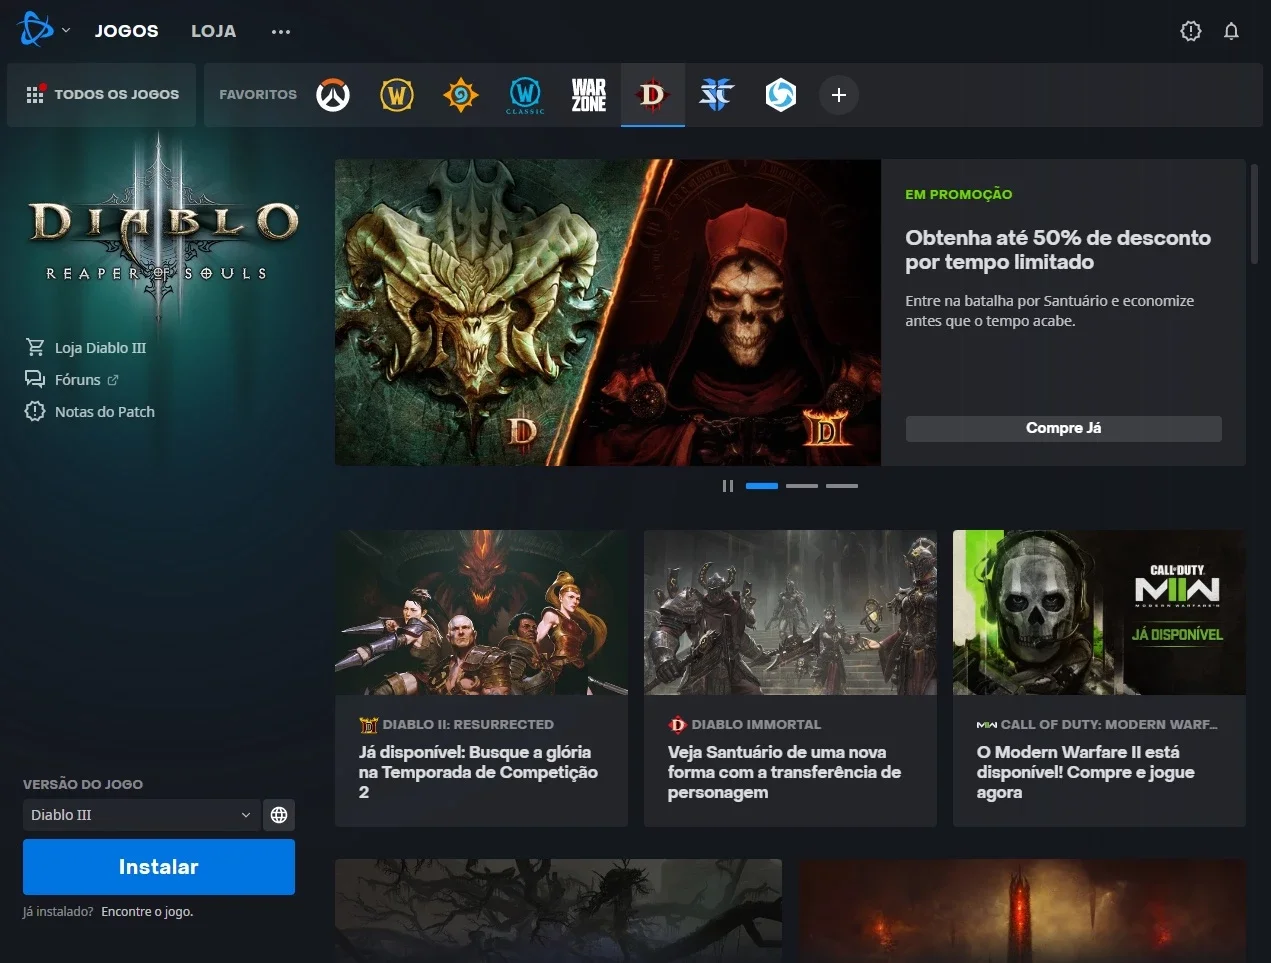Open TODOS OS JOGOS grid

click(x=102, y=95)
